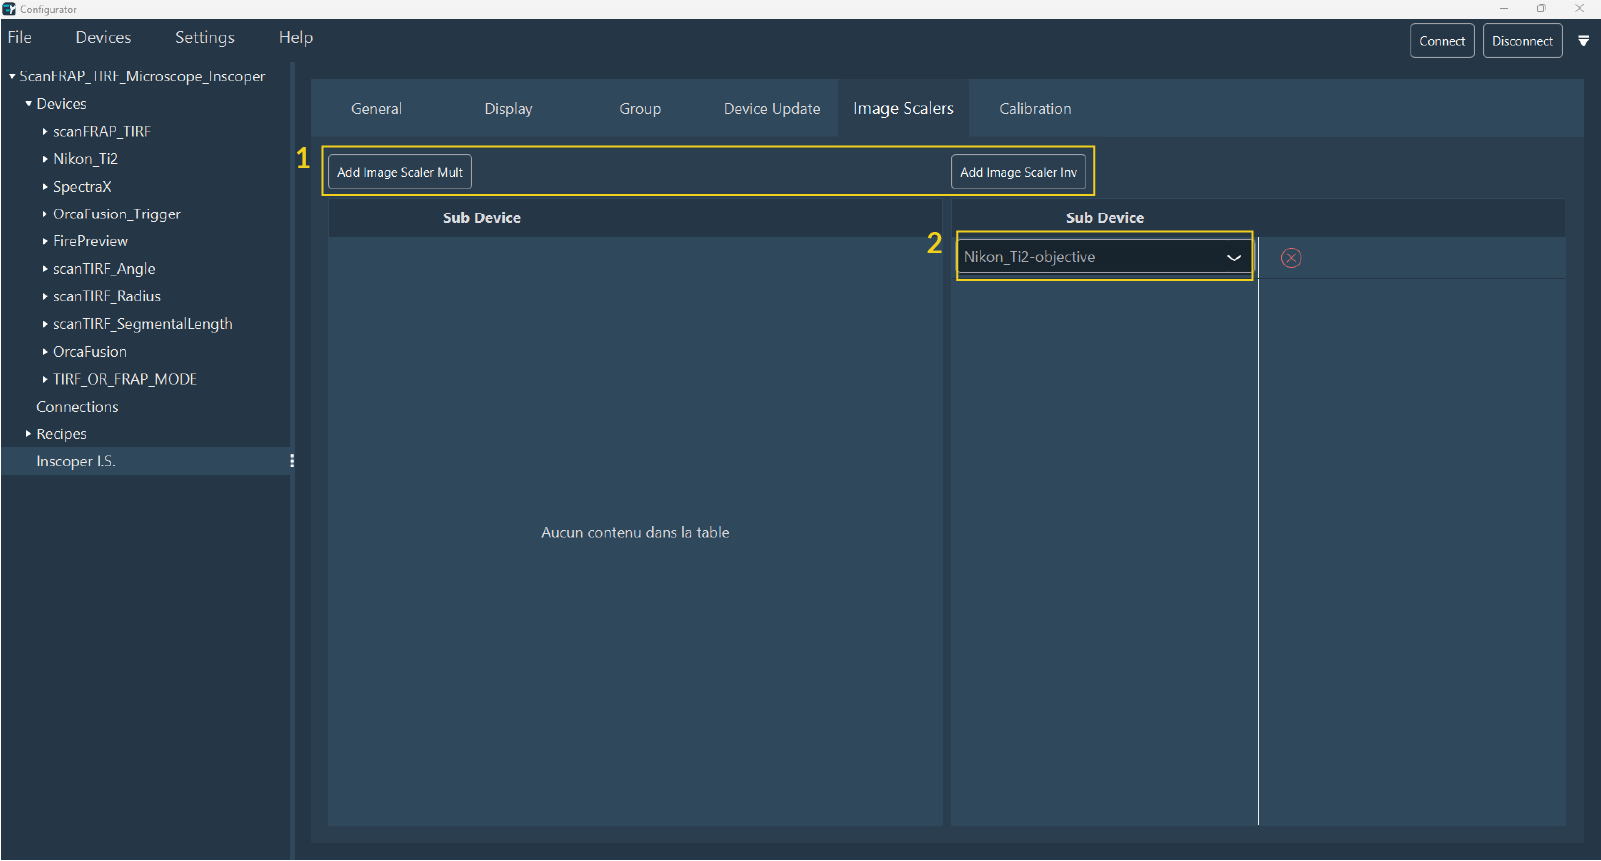Open the File menu
Image resolution: width=1601 pixels, height=861 pixels.
(20, 38)
